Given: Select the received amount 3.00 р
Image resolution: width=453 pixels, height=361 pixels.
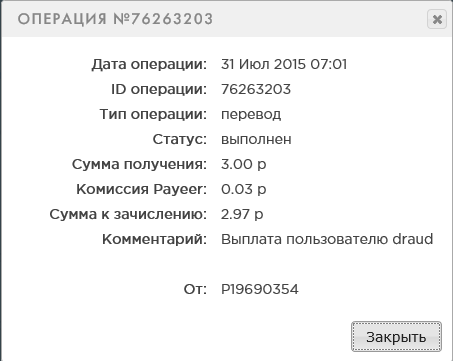Looking at the screenshot, I should click(x=244, y=164).
